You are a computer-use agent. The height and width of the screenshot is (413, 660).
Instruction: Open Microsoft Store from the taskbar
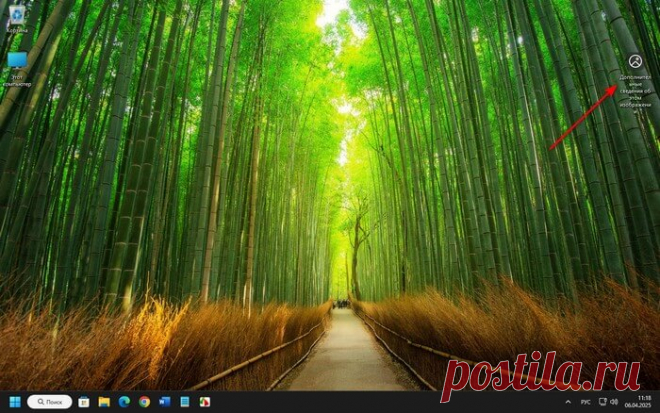(84, 401)
